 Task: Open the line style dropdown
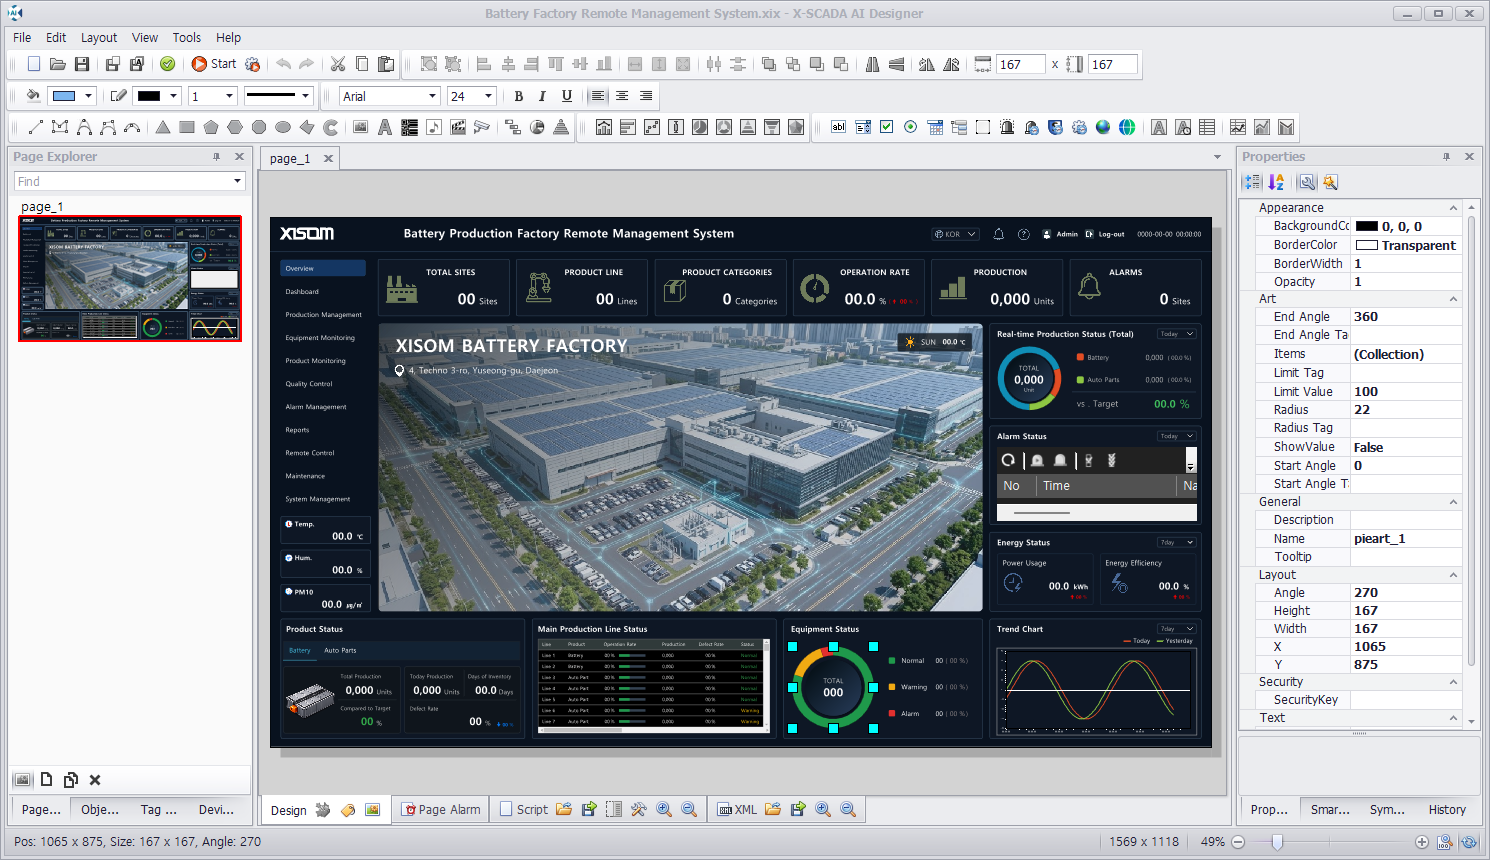(x=306, y=96)
